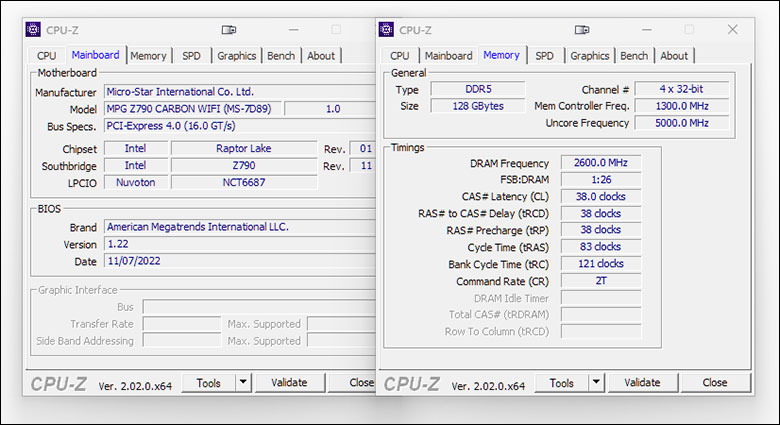Click the MPG Z790 CARBON WIFI model field

coord(193,109)
